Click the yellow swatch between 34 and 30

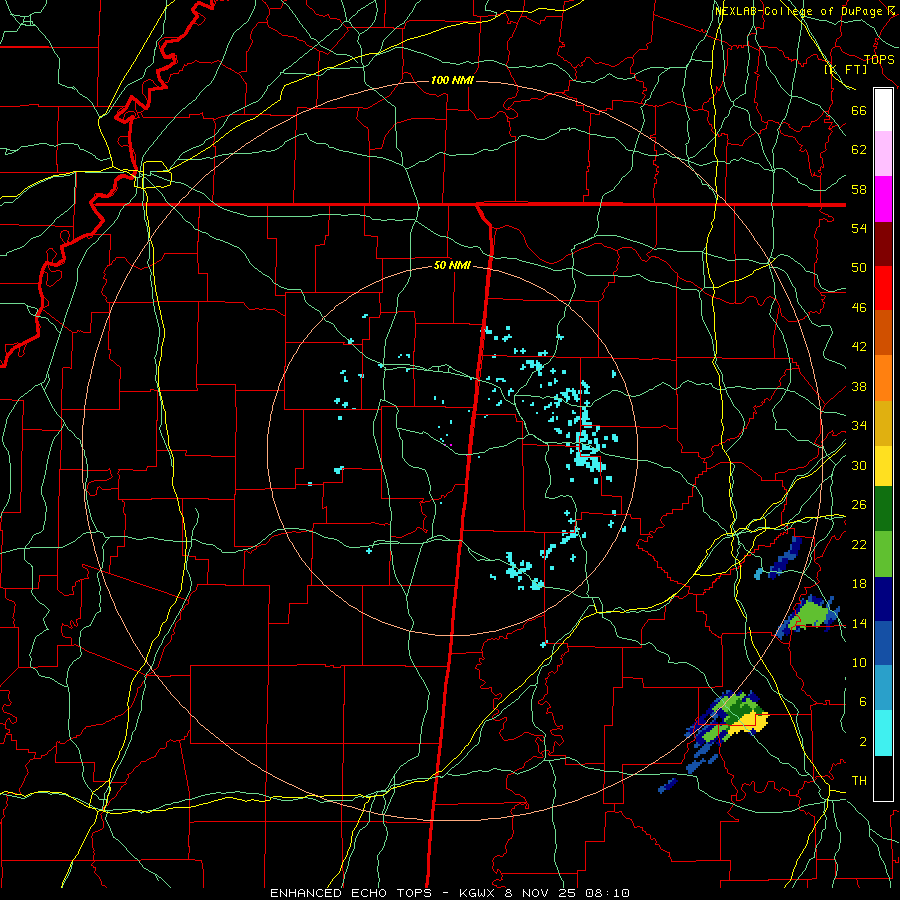[883, 465]
